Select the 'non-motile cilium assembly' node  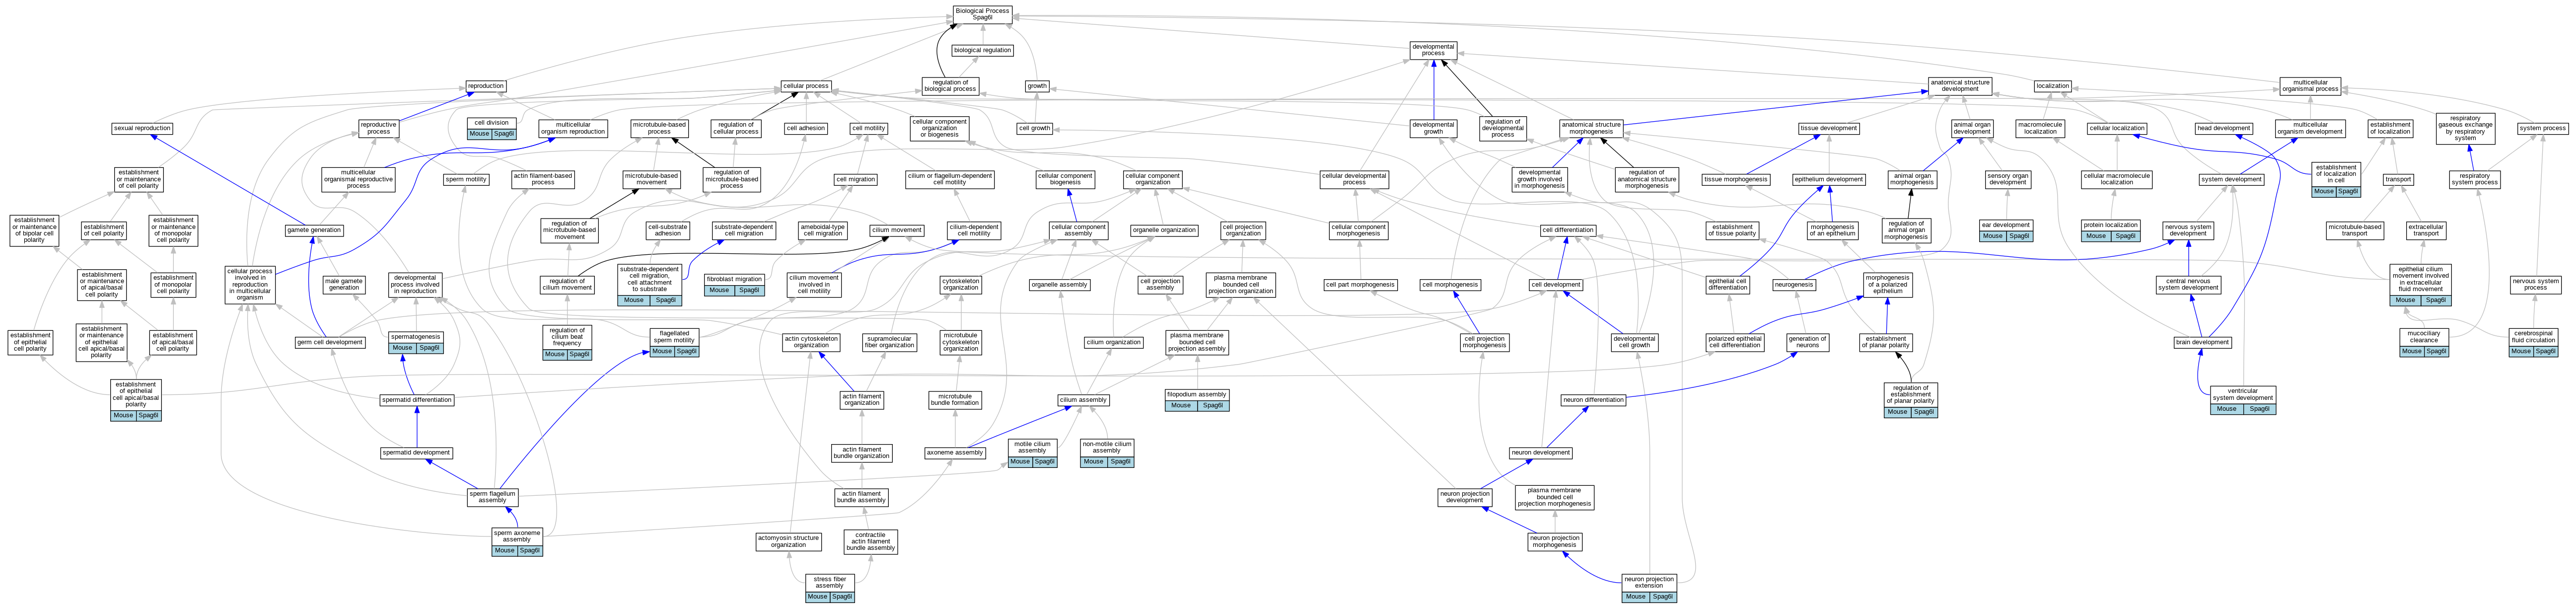point(1107,453)
